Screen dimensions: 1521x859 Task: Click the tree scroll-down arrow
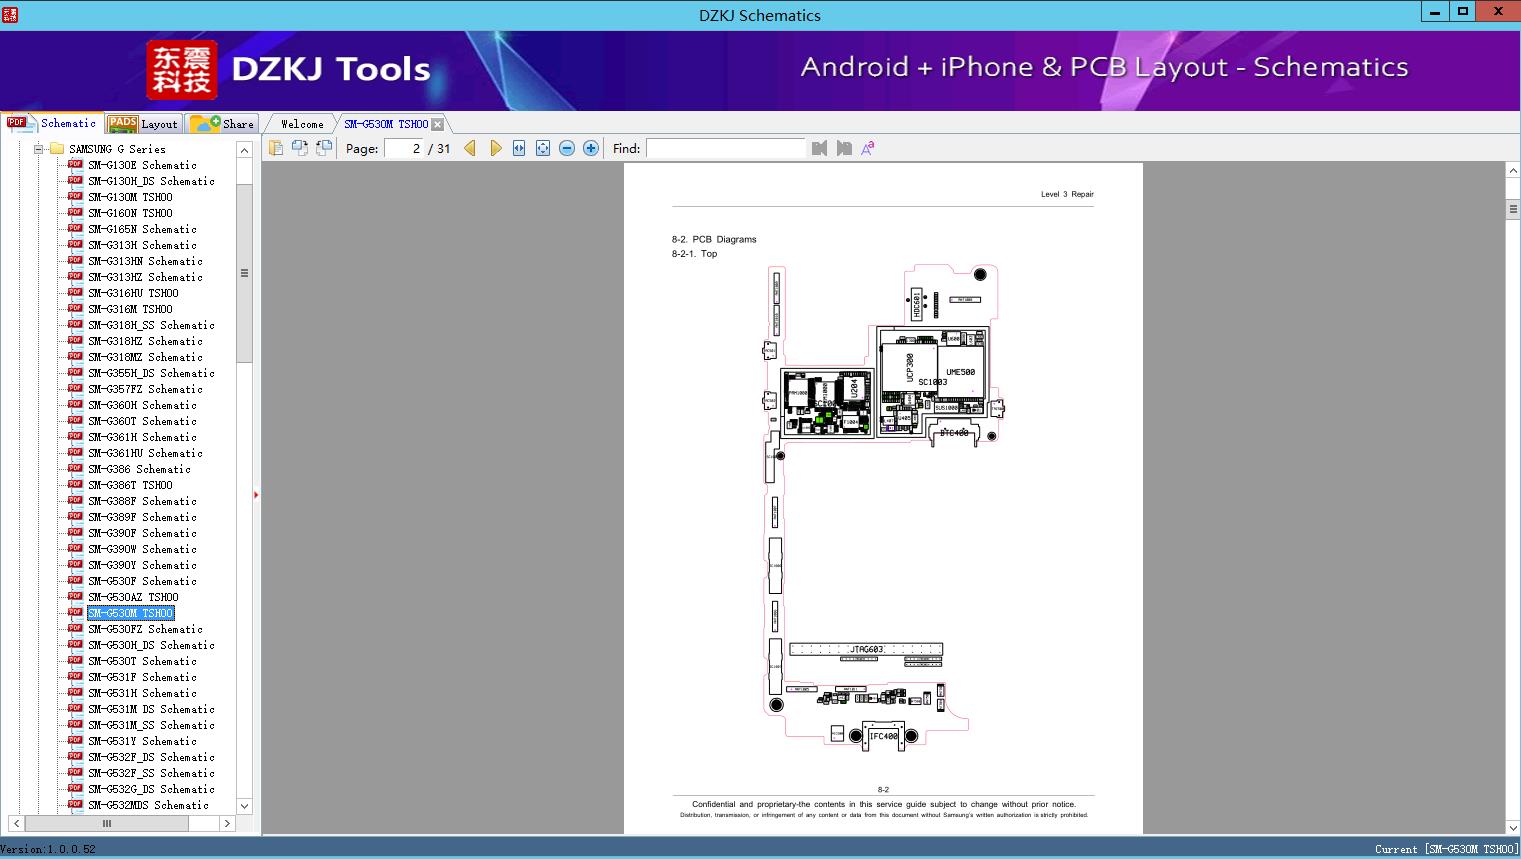[244, 806]
